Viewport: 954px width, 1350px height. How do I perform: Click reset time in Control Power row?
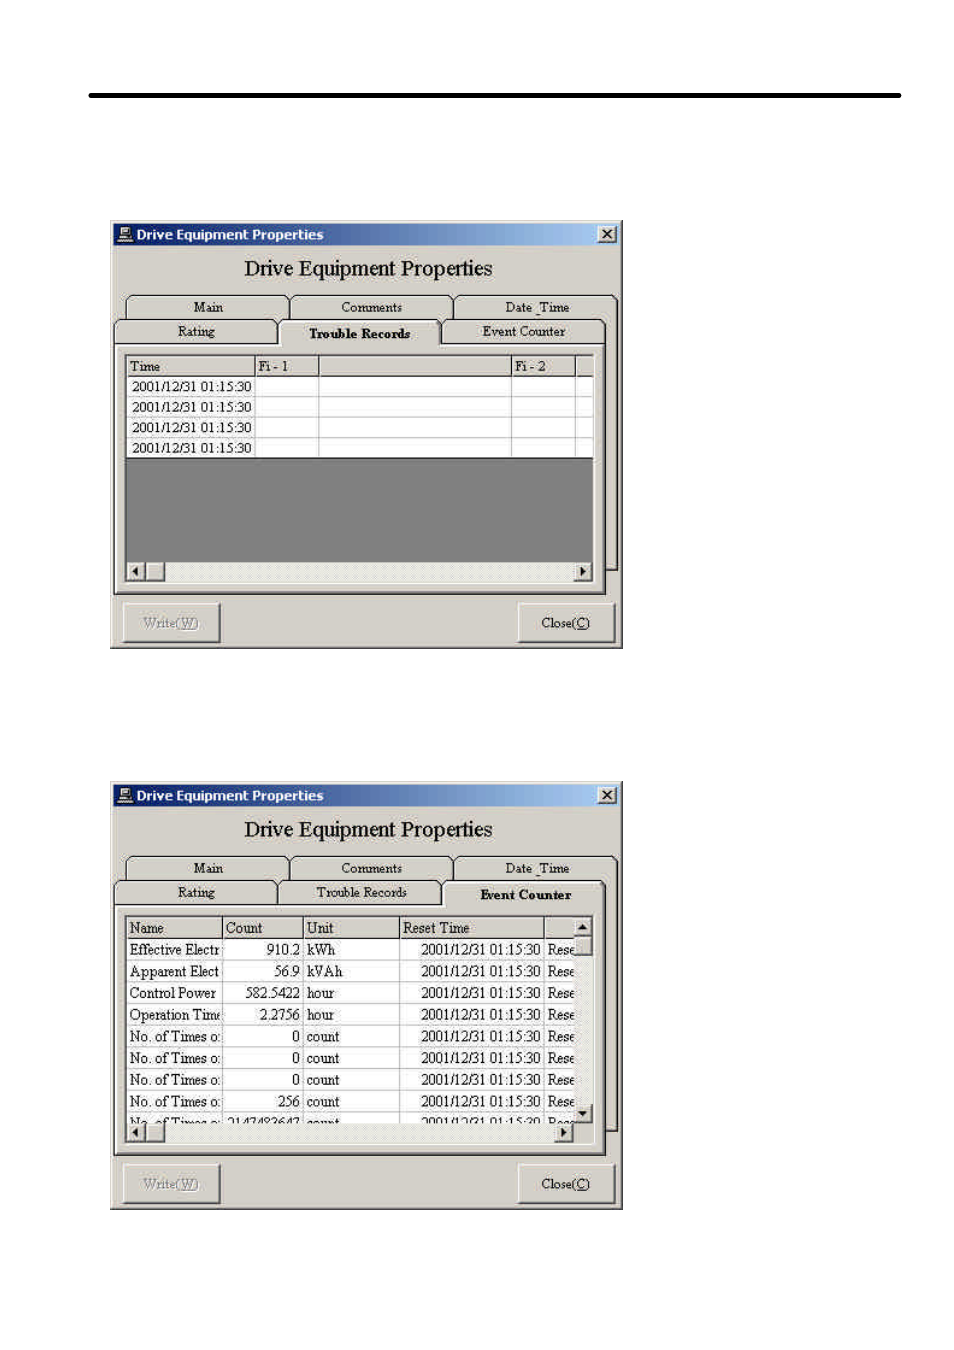472,993
